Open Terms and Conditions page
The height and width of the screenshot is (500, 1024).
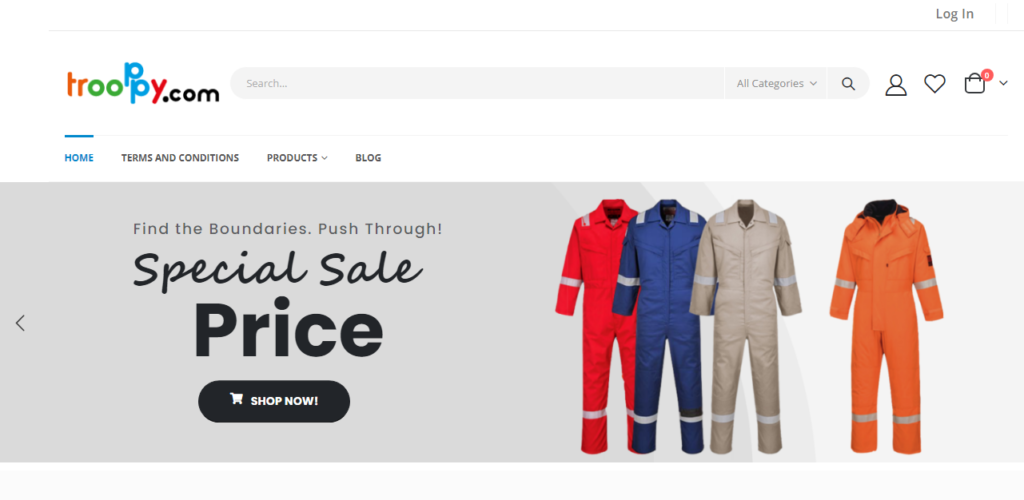(x=180, y=158)
